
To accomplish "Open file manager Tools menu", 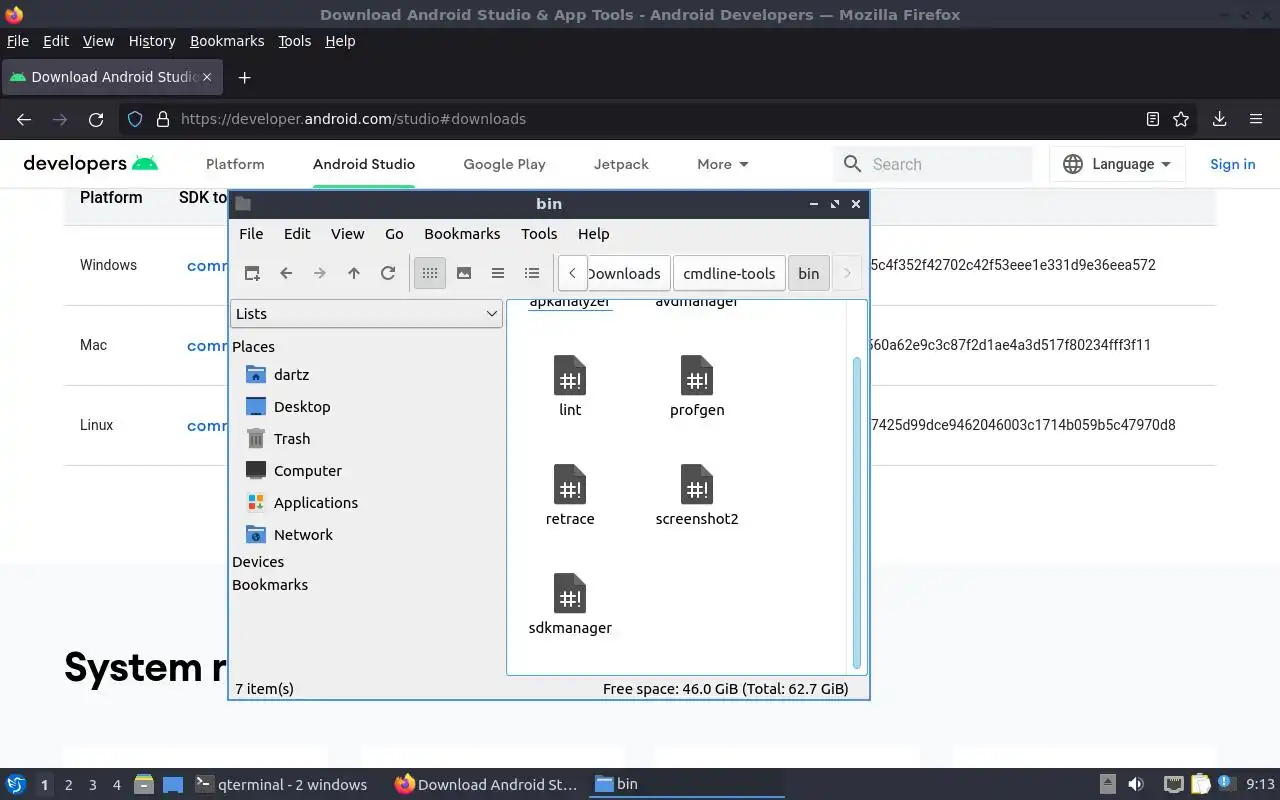I will tap(539, 233).
